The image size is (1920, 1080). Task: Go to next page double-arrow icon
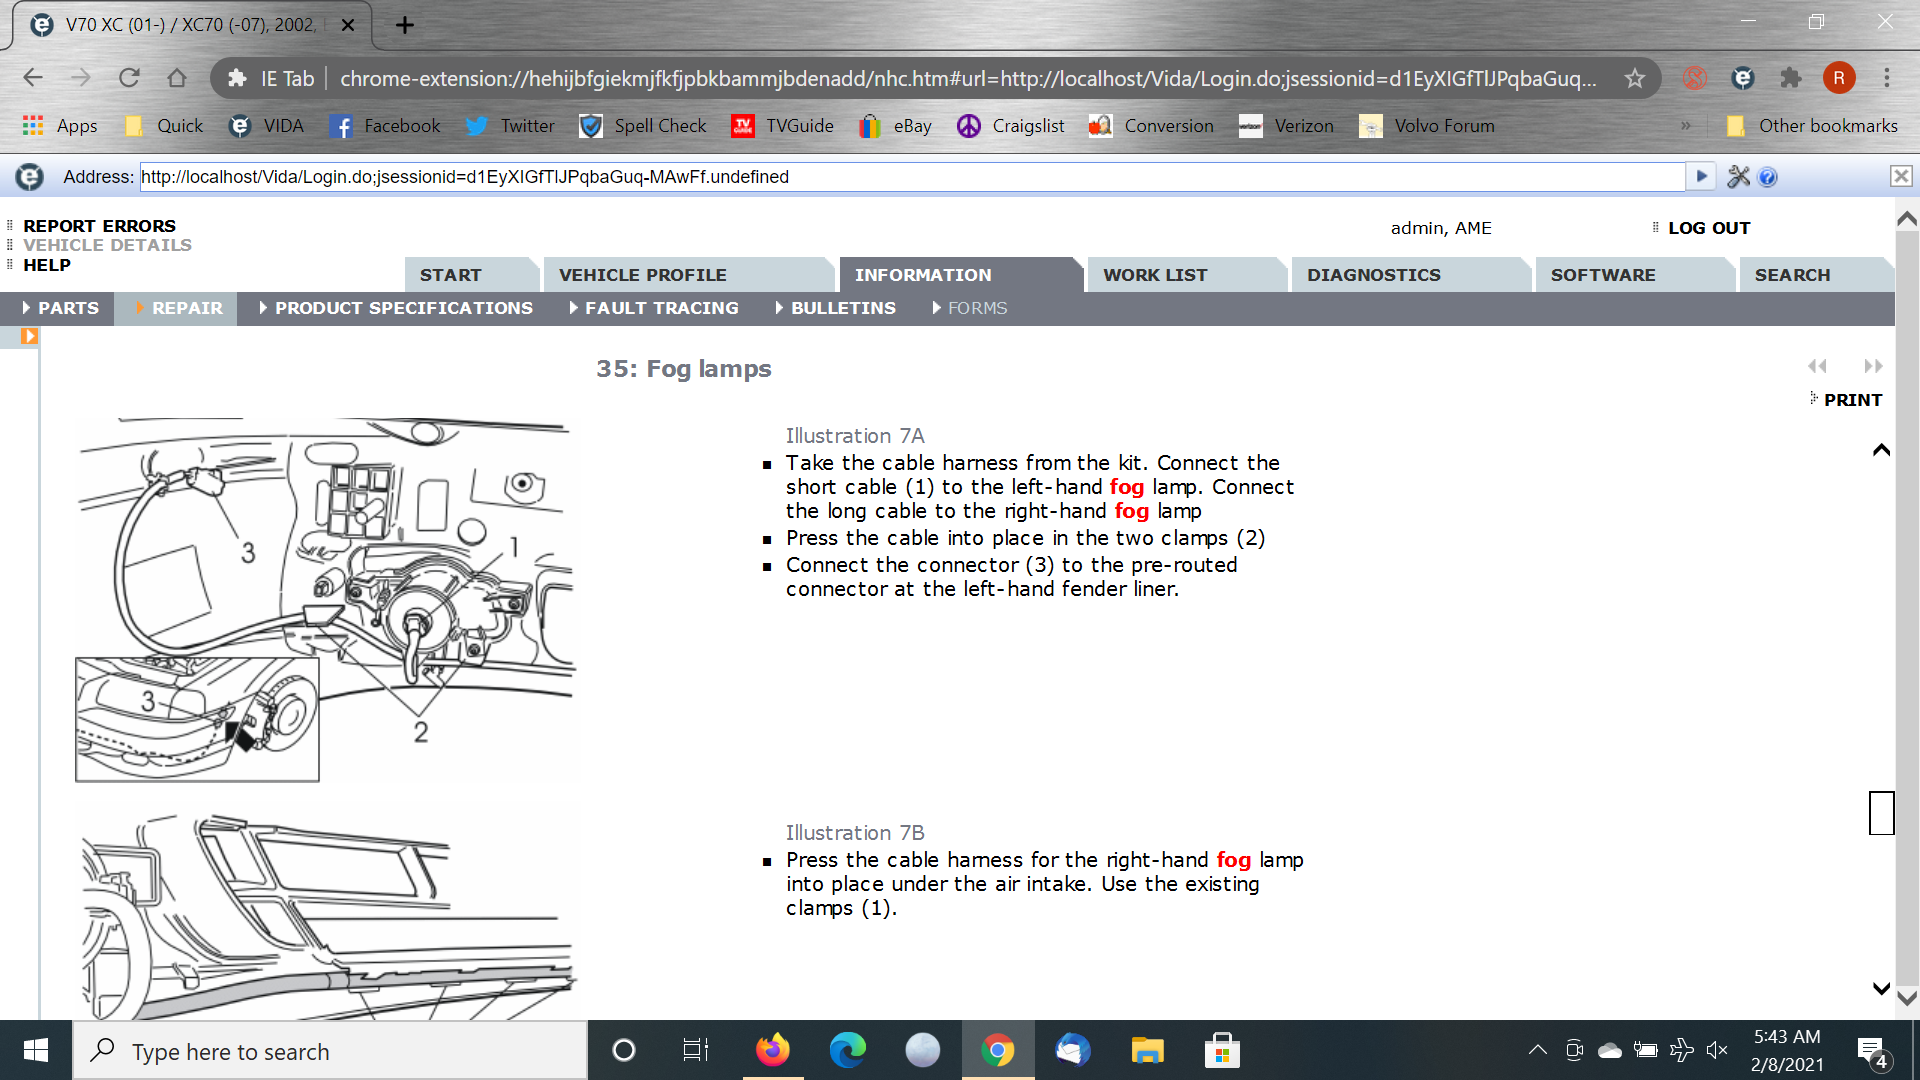[x=1873, y=366]
